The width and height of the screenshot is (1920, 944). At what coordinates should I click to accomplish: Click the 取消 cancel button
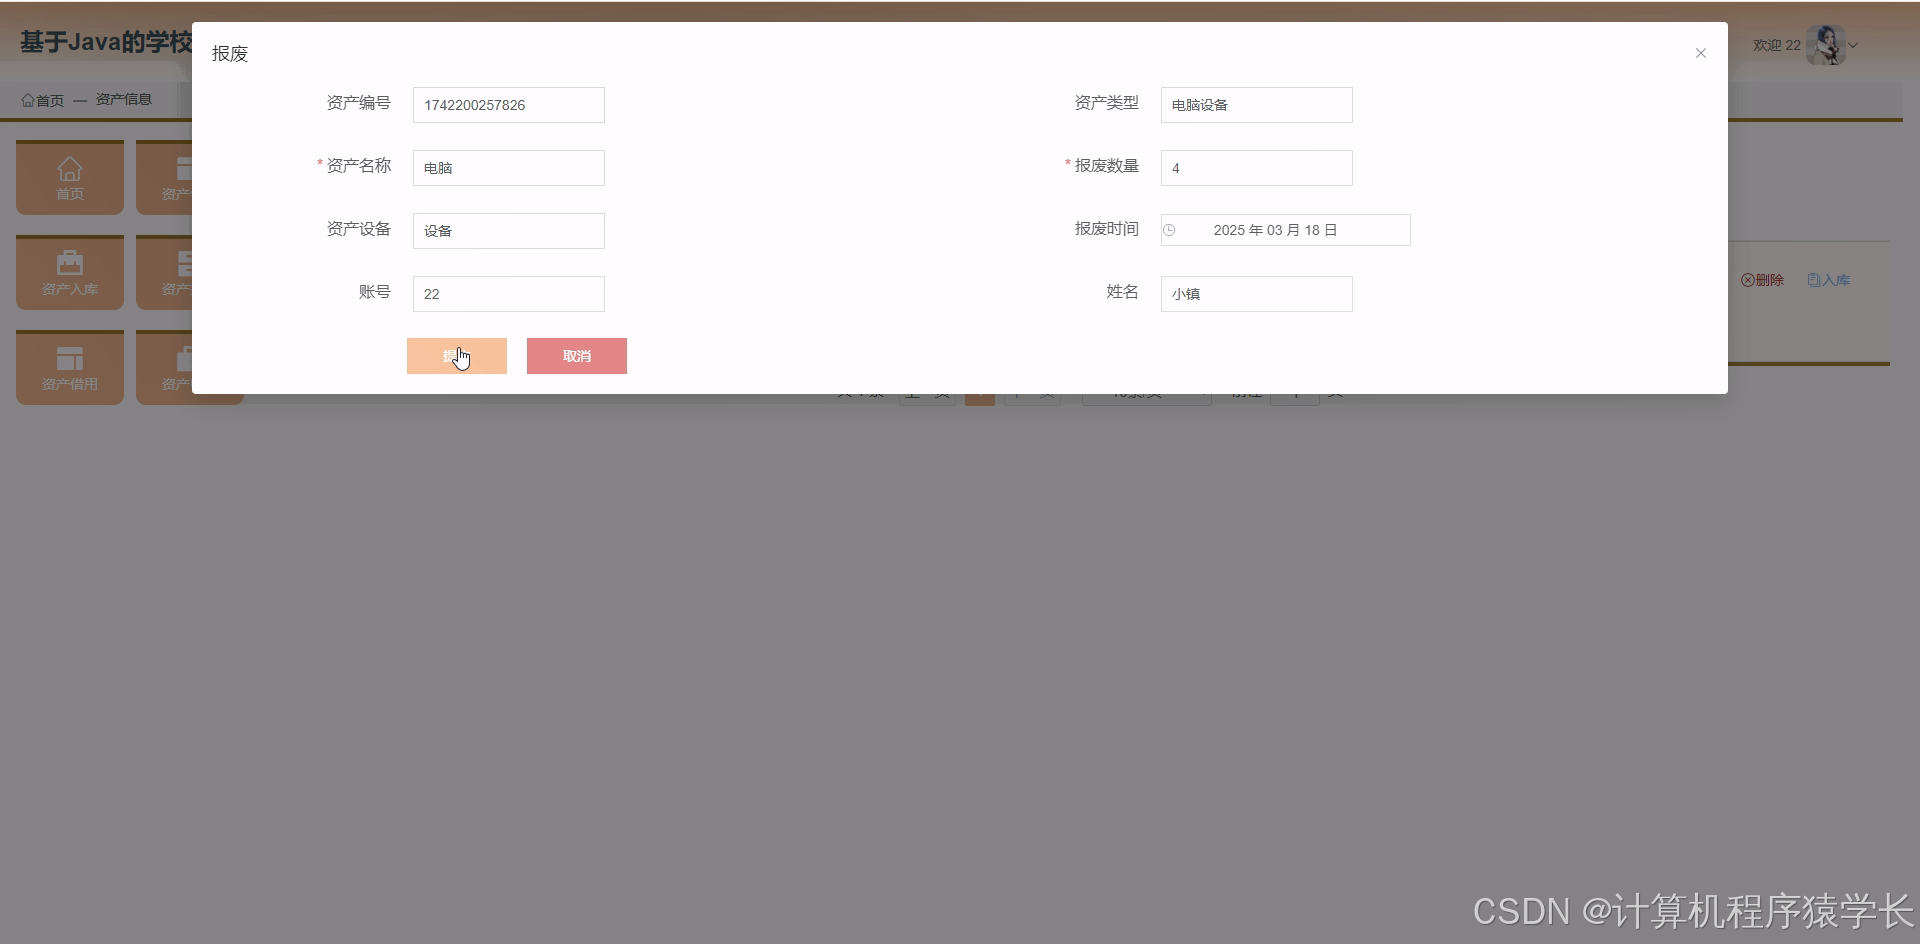click(576, 355)
